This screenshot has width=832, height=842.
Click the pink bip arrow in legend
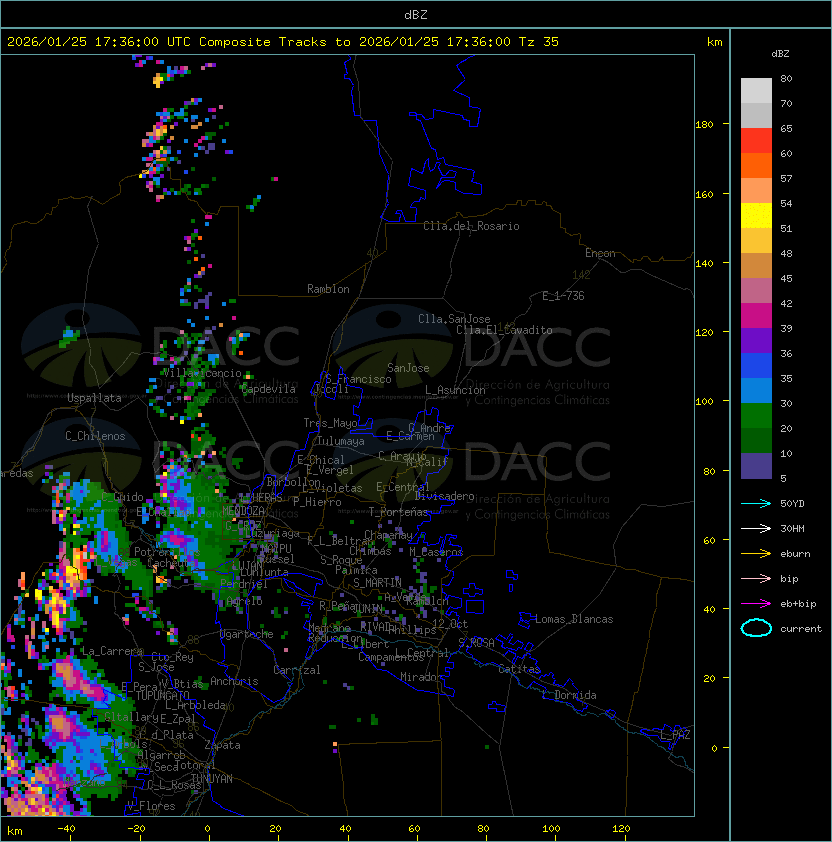tap(756, 578)
